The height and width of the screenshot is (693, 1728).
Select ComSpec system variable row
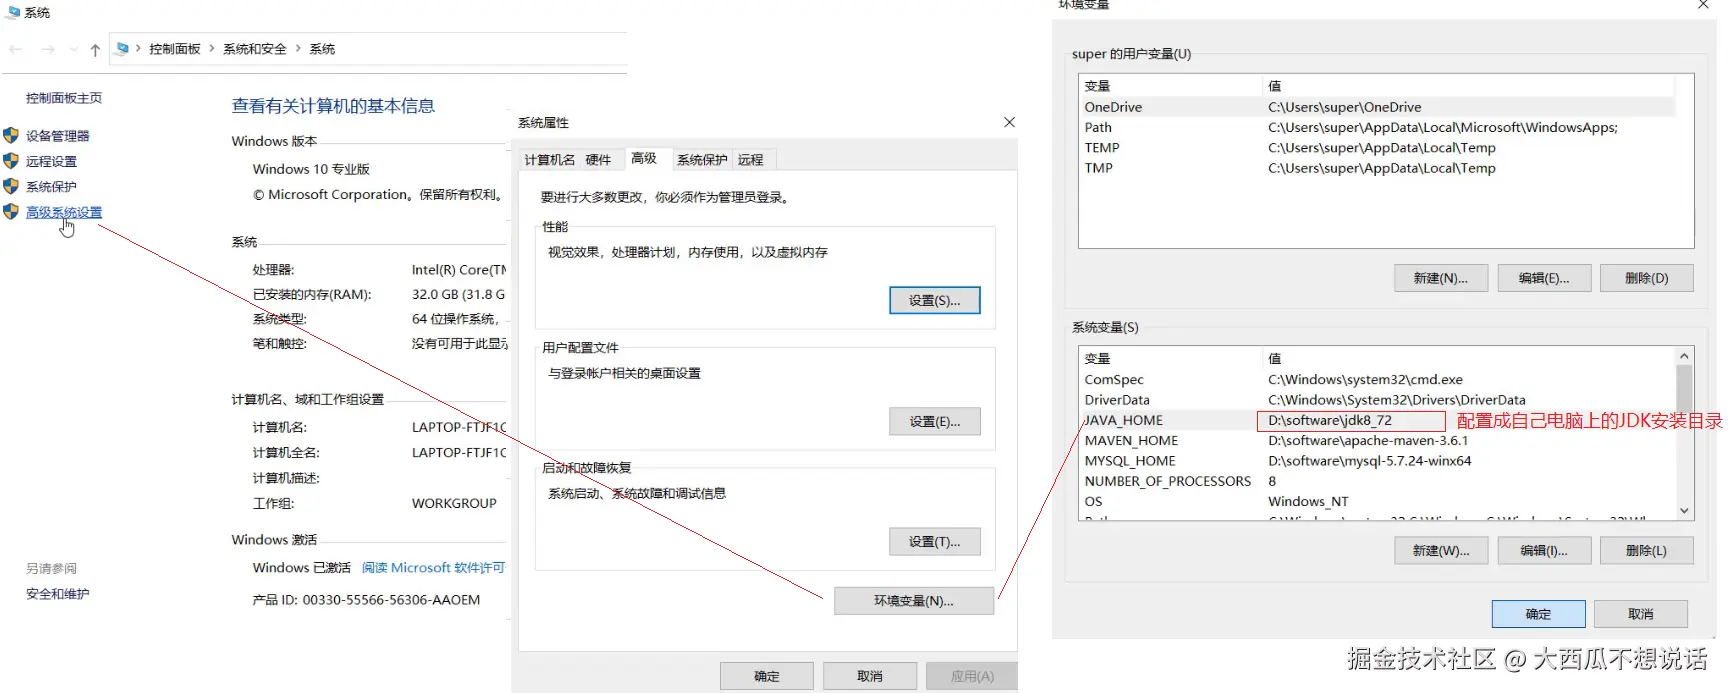tap(1378, 380)
